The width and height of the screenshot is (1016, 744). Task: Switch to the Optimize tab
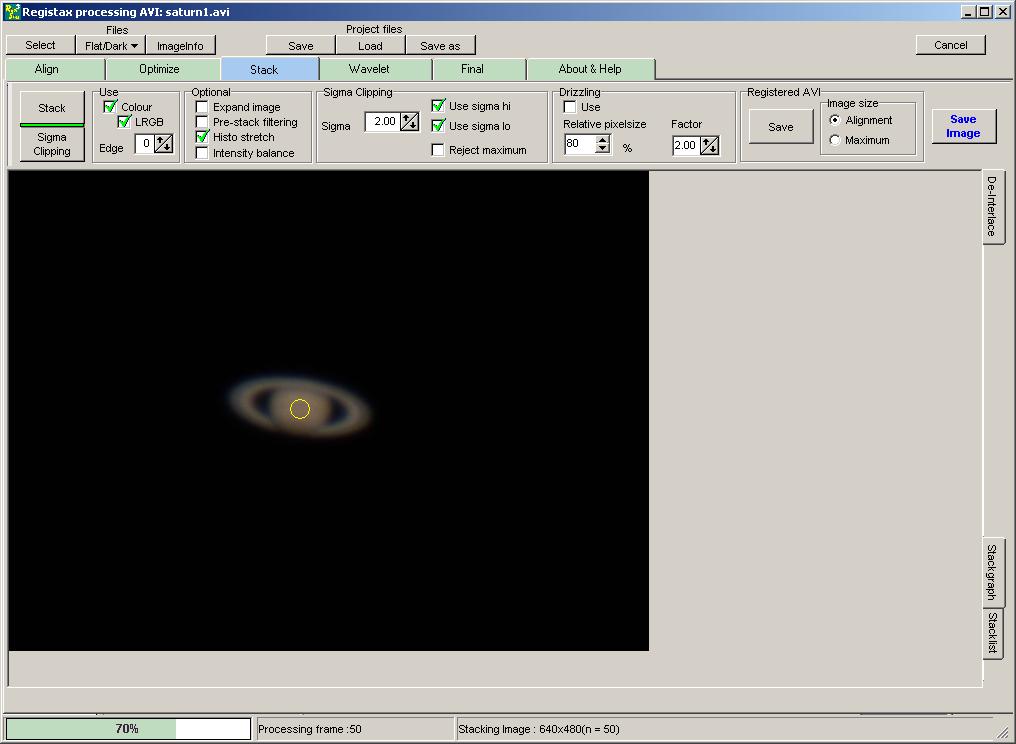coord(159,69)
